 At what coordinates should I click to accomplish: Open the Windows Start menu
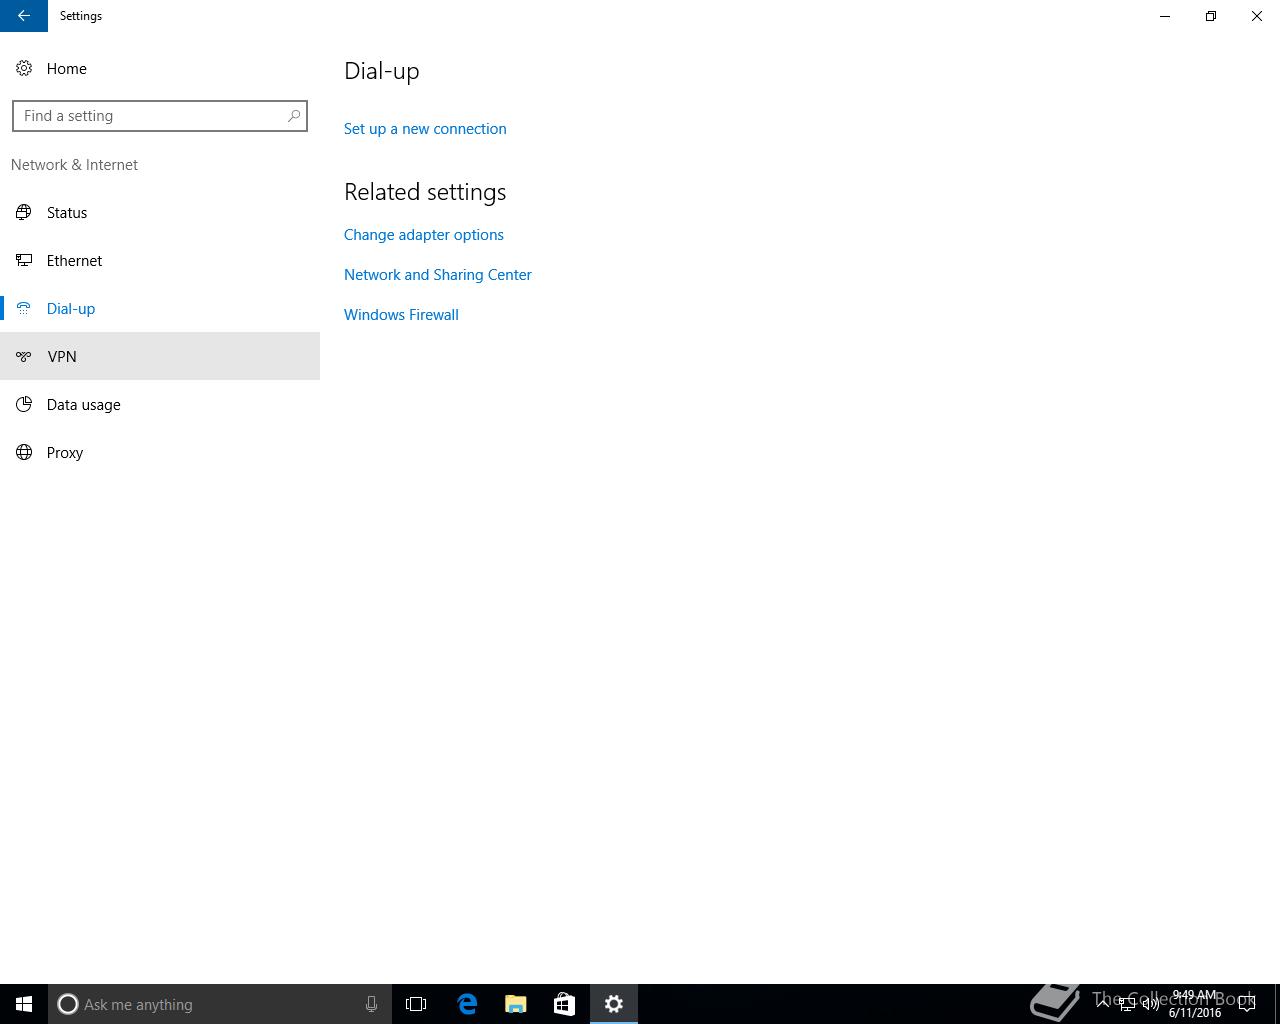tap(24, 1004)
